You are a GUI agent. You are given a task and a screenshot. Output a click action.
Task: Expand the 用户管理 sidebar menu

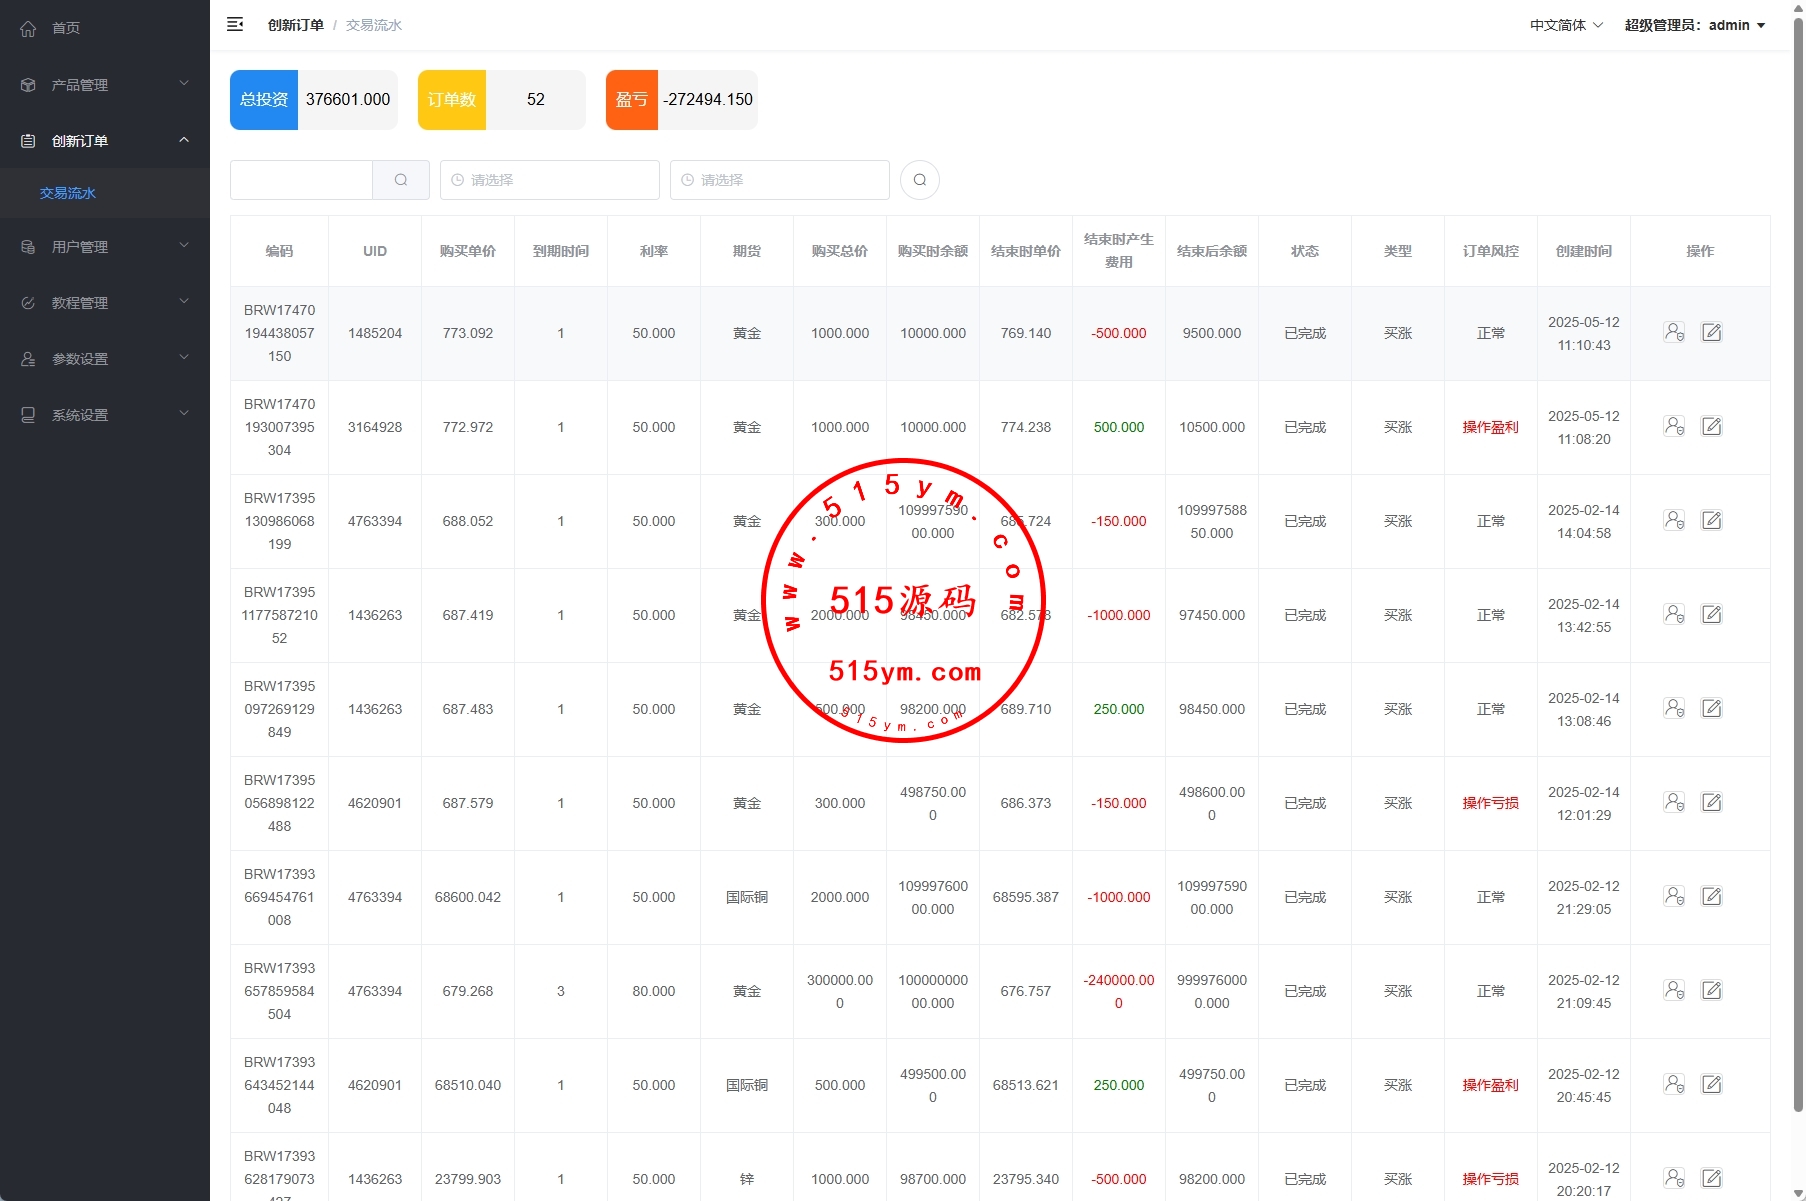pos(105,247)
